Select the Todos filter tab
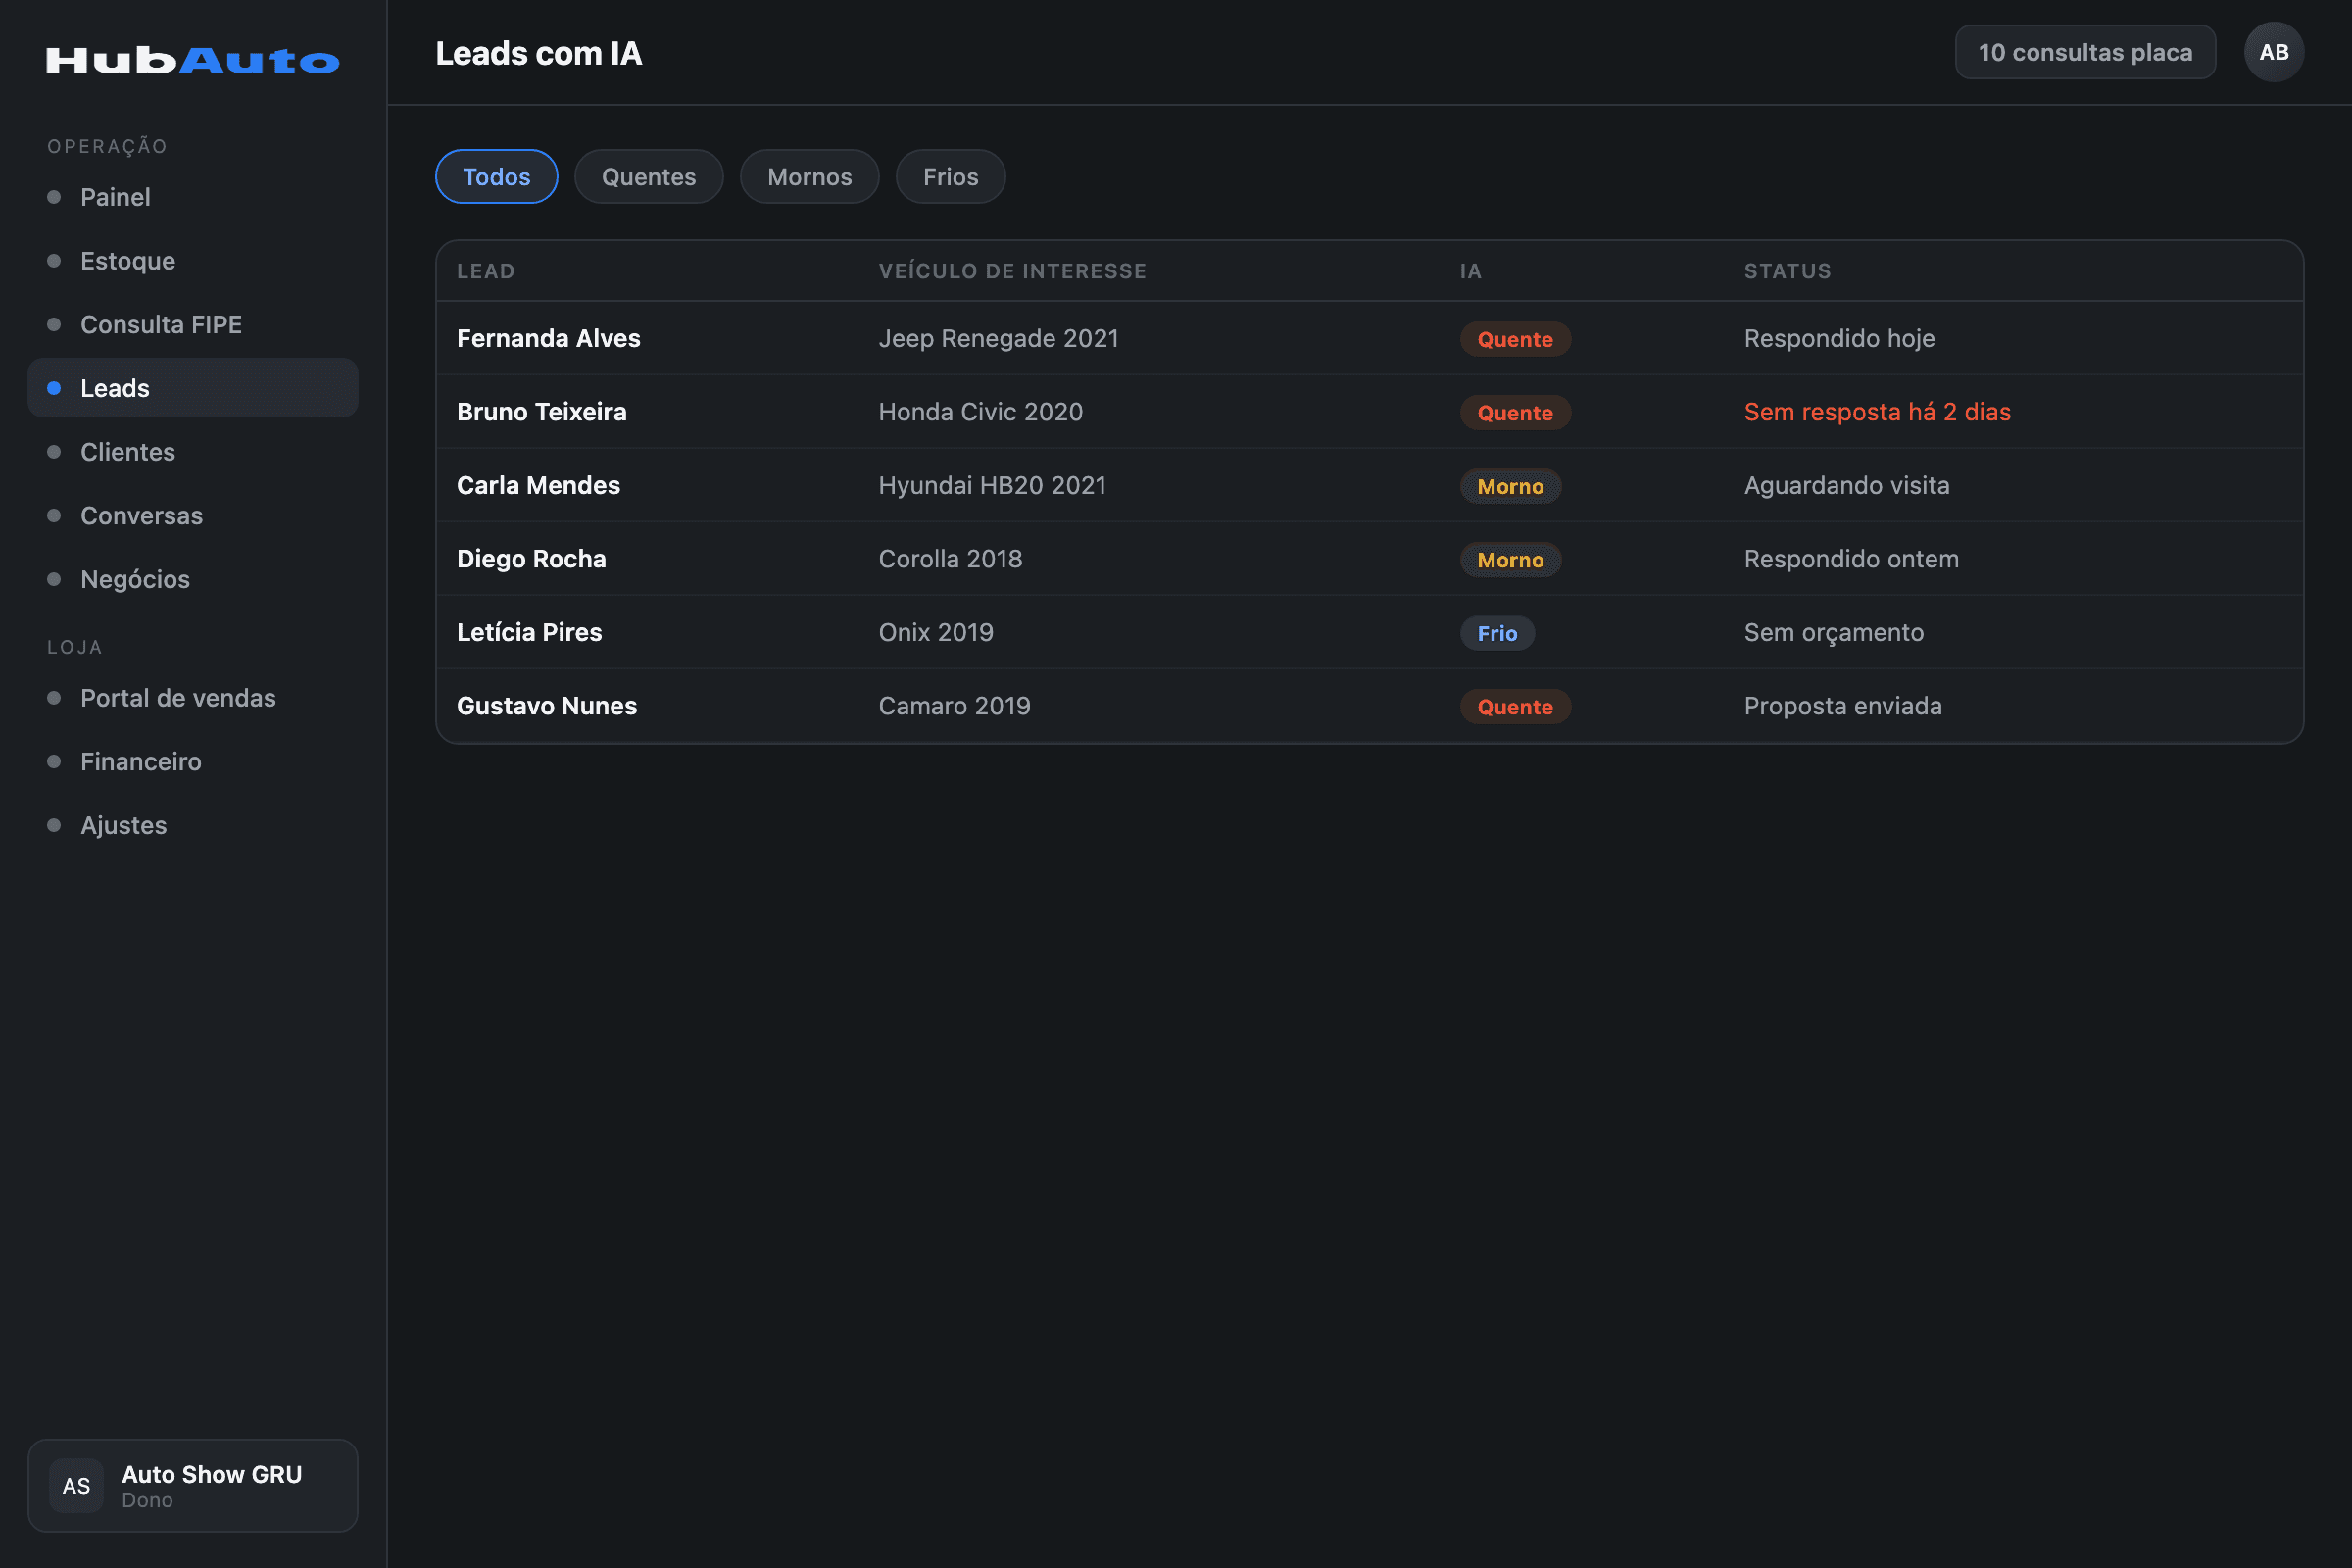The width and height of the screenshot is (2352, 1568). tap(497, 177)
